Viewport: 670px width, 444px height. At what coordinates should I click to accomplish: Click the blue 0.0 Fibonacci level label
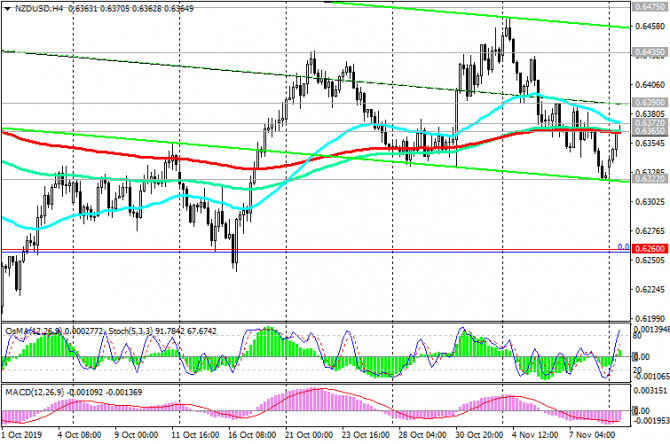(623, 247)
